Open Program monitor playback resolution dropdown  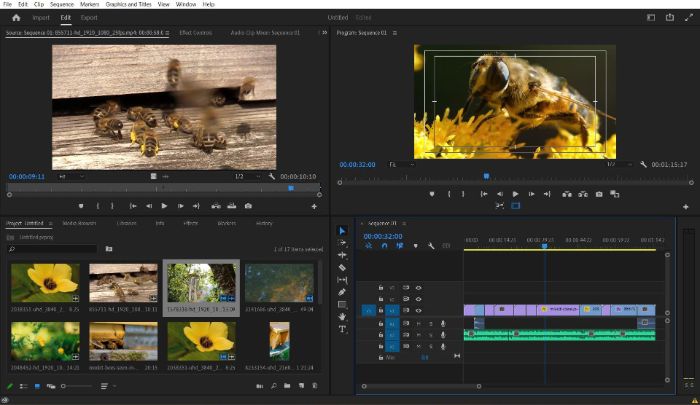(x=619, y=164)
